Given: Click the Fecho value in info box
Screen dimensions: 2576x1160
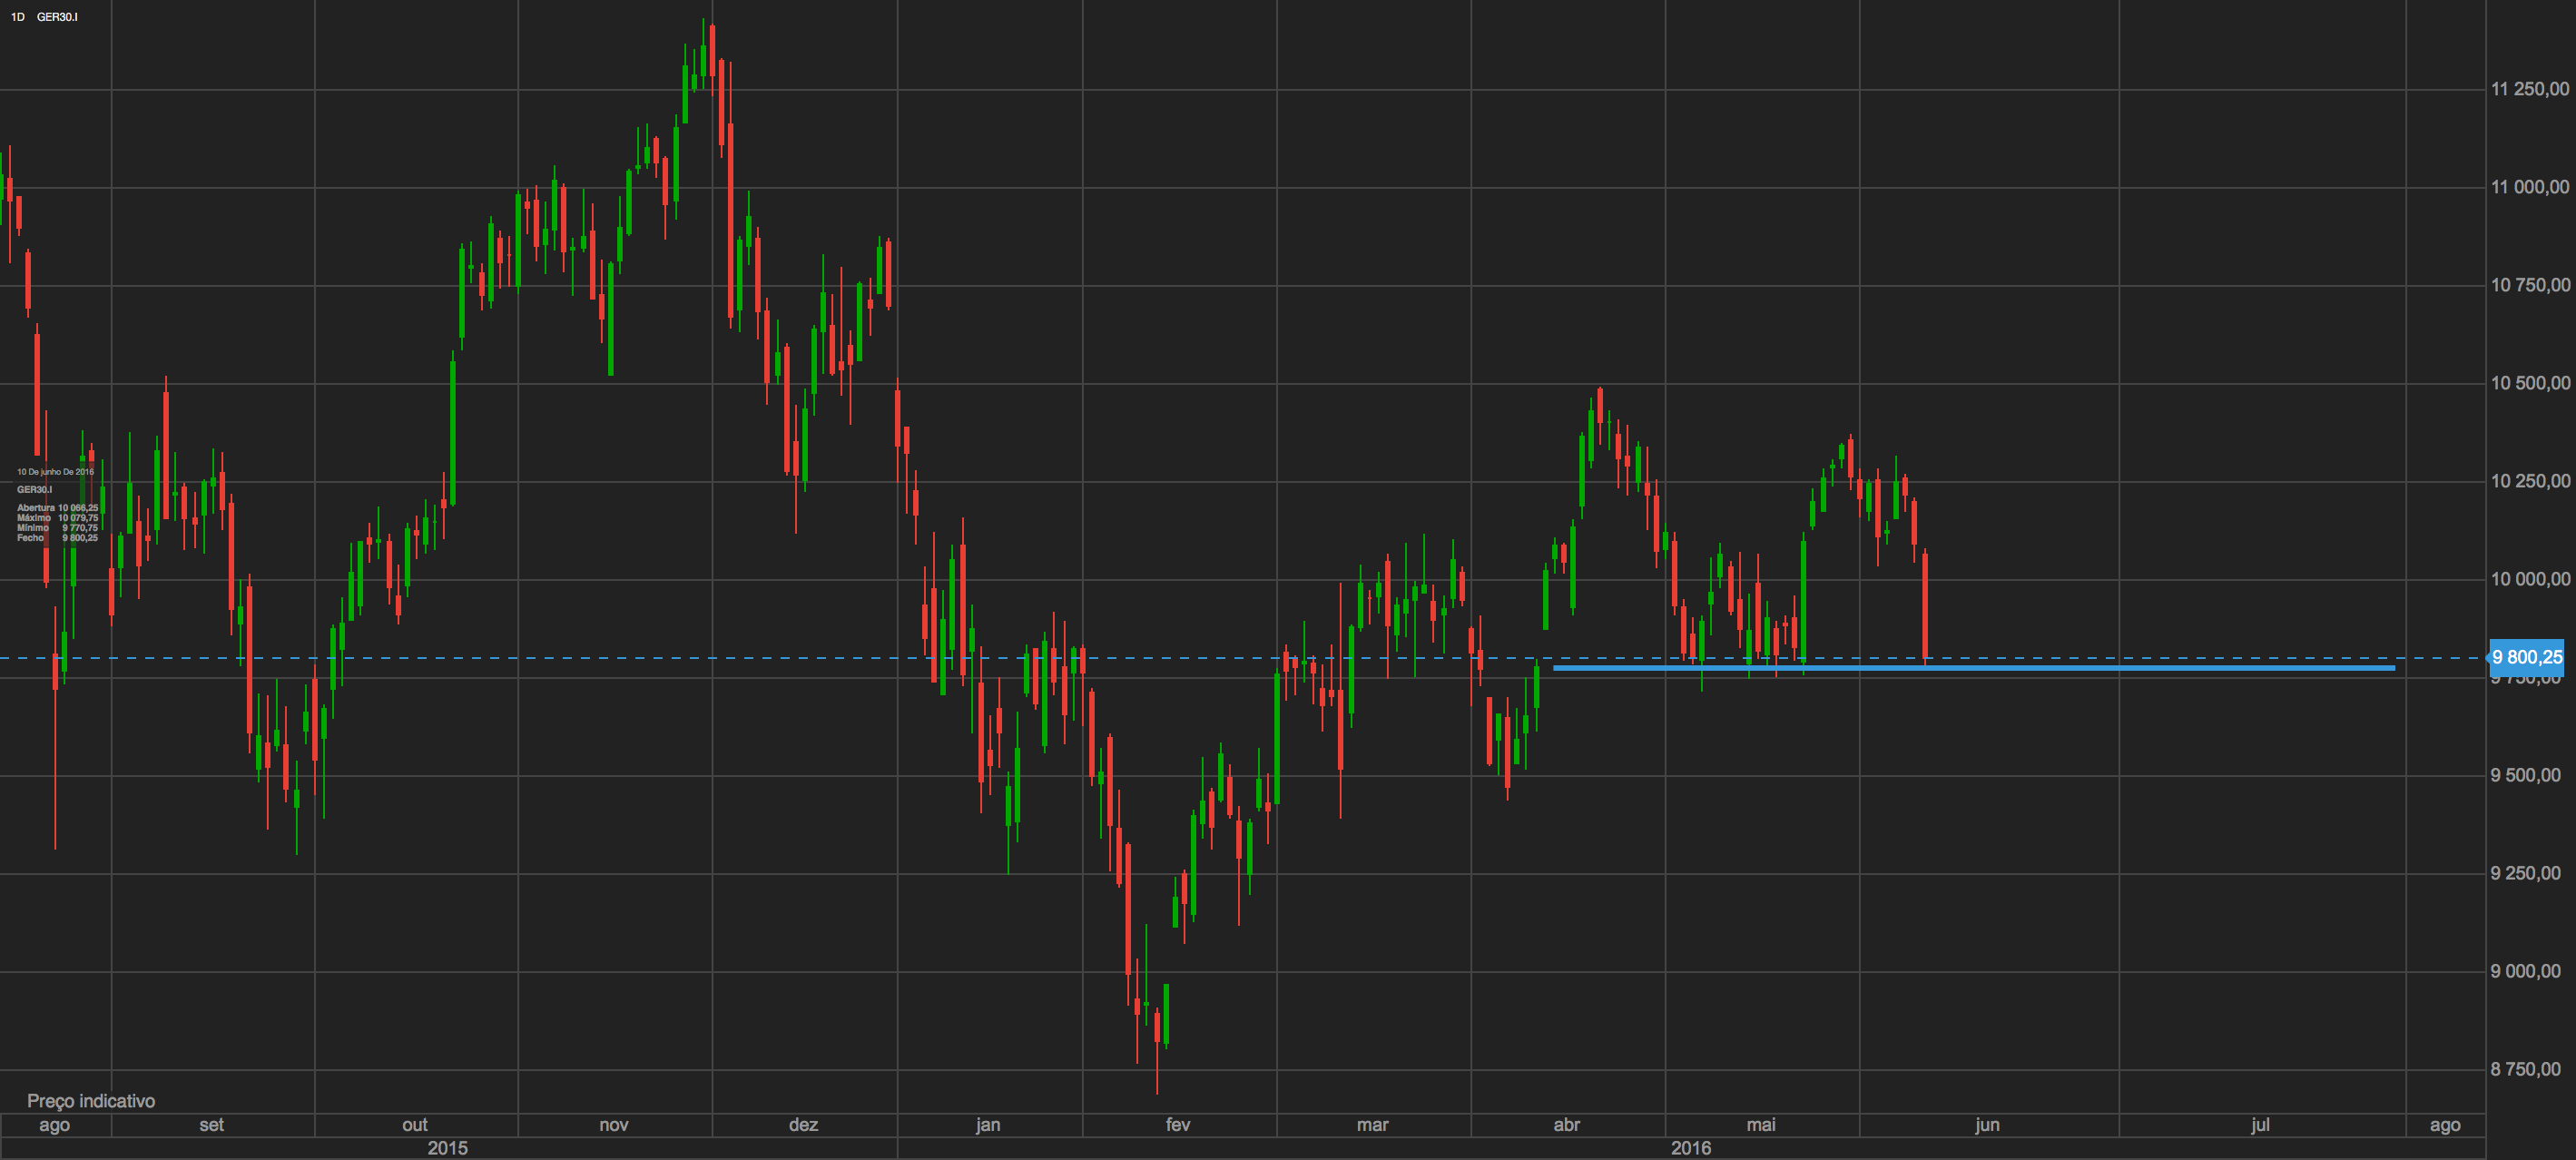Looking at the screenshot, I should tap(80, 538).
